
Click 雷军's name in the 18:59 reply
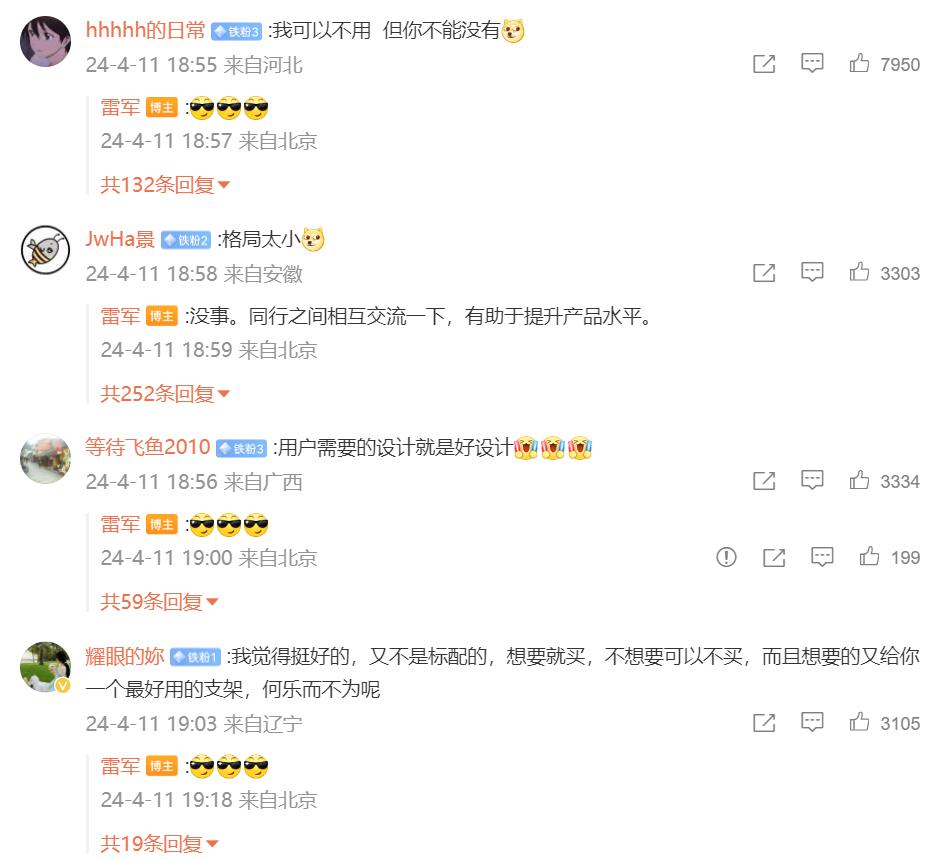(x=120, y=316)
